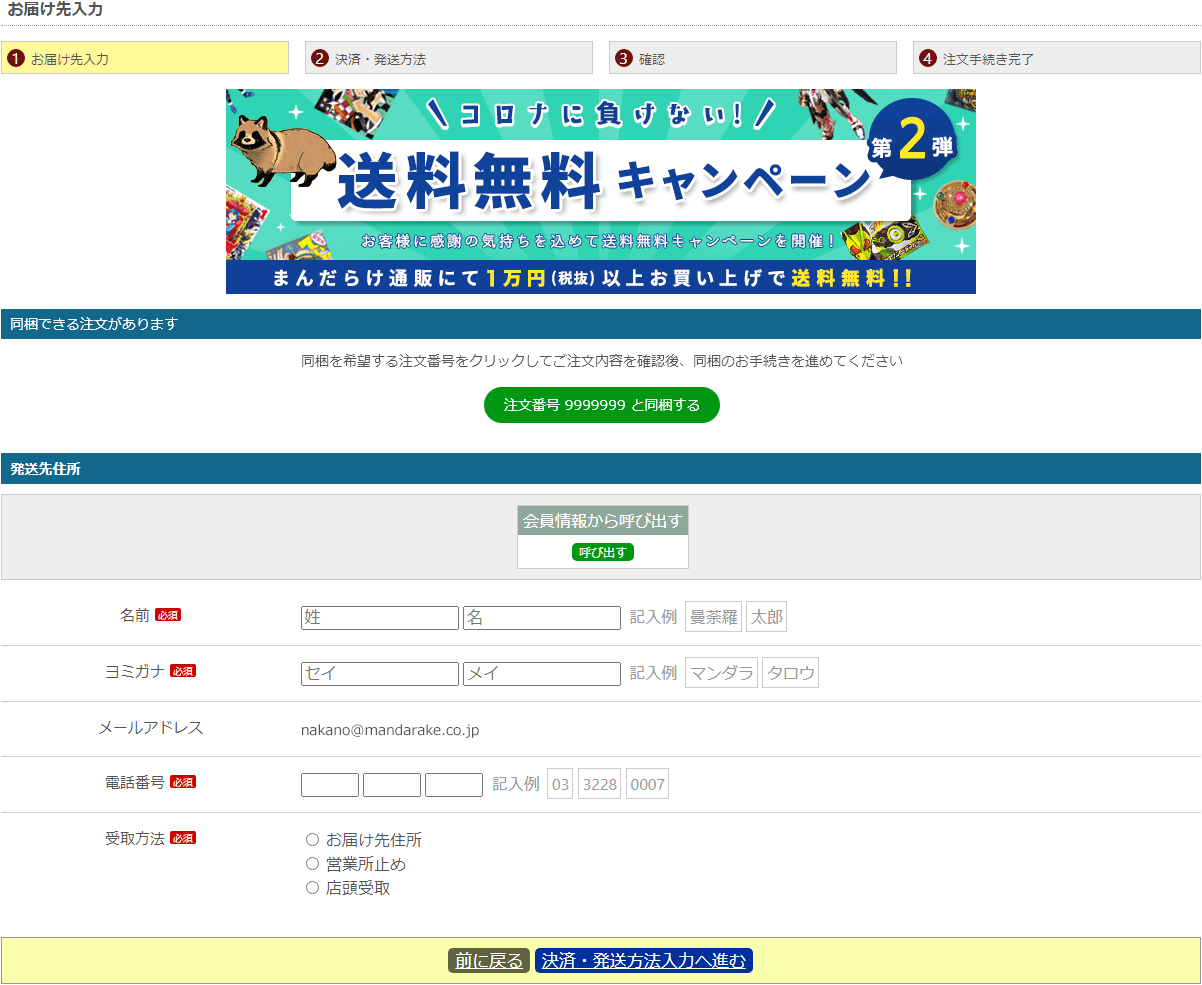Select the 店頭受取 radio option
The width and height of the screenshot is (1202, 985).
pos(312,888)
